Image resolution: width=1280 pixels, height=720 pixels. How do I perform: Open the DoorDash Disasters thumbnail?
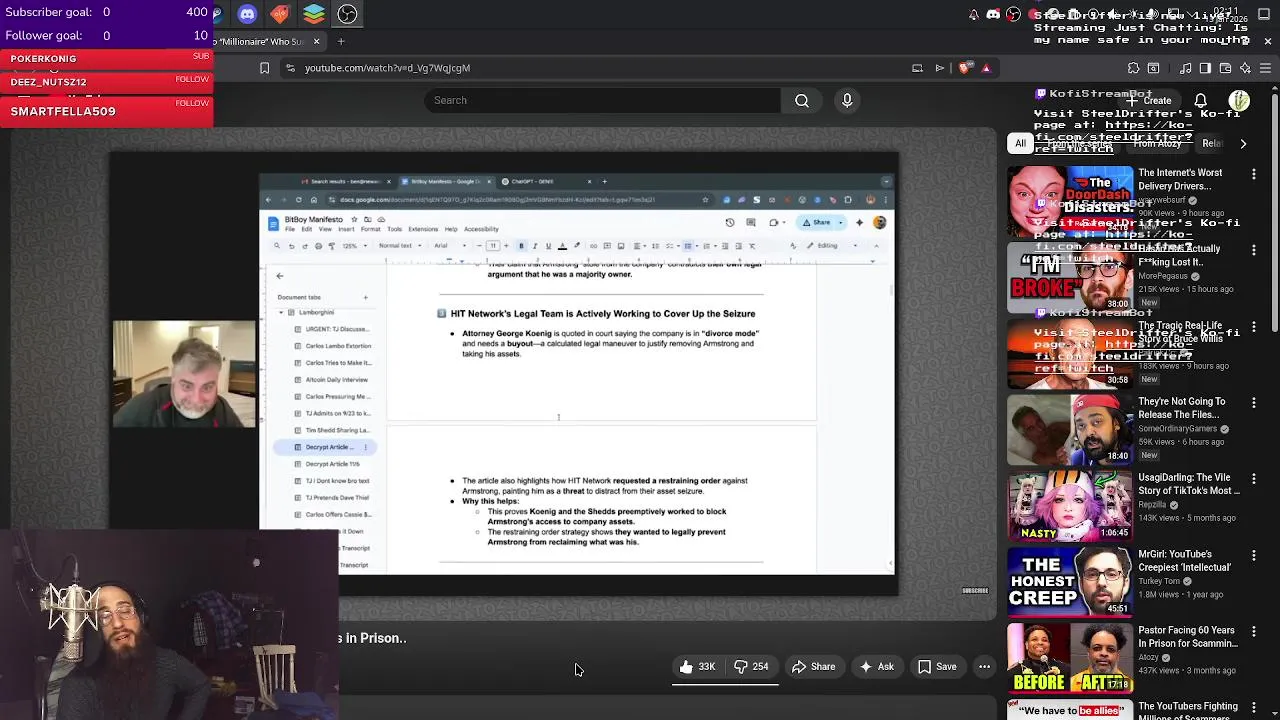(1070, 201)
